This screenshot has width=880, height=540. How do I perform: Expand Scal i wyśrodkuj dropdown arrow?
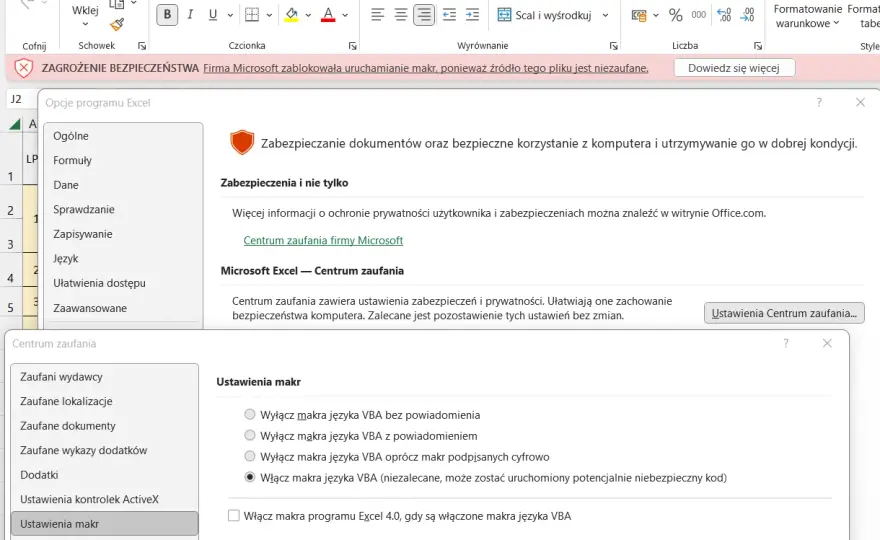click(x=606, y=16)
